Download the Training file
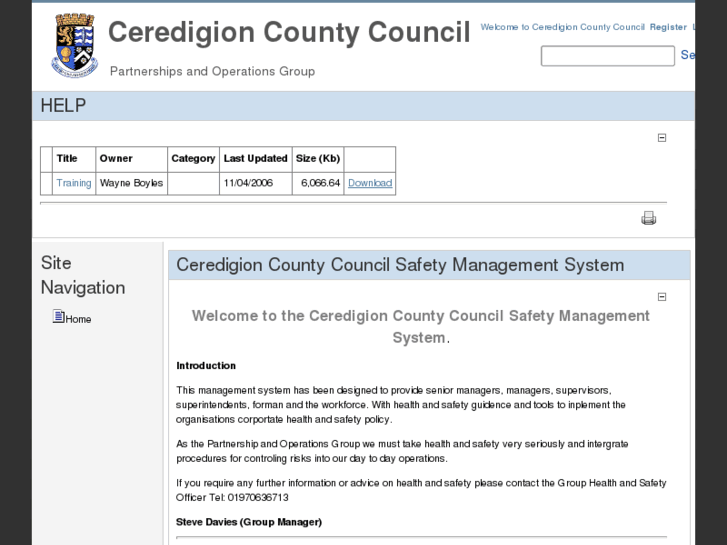727x545 pixels. [370, 183]
